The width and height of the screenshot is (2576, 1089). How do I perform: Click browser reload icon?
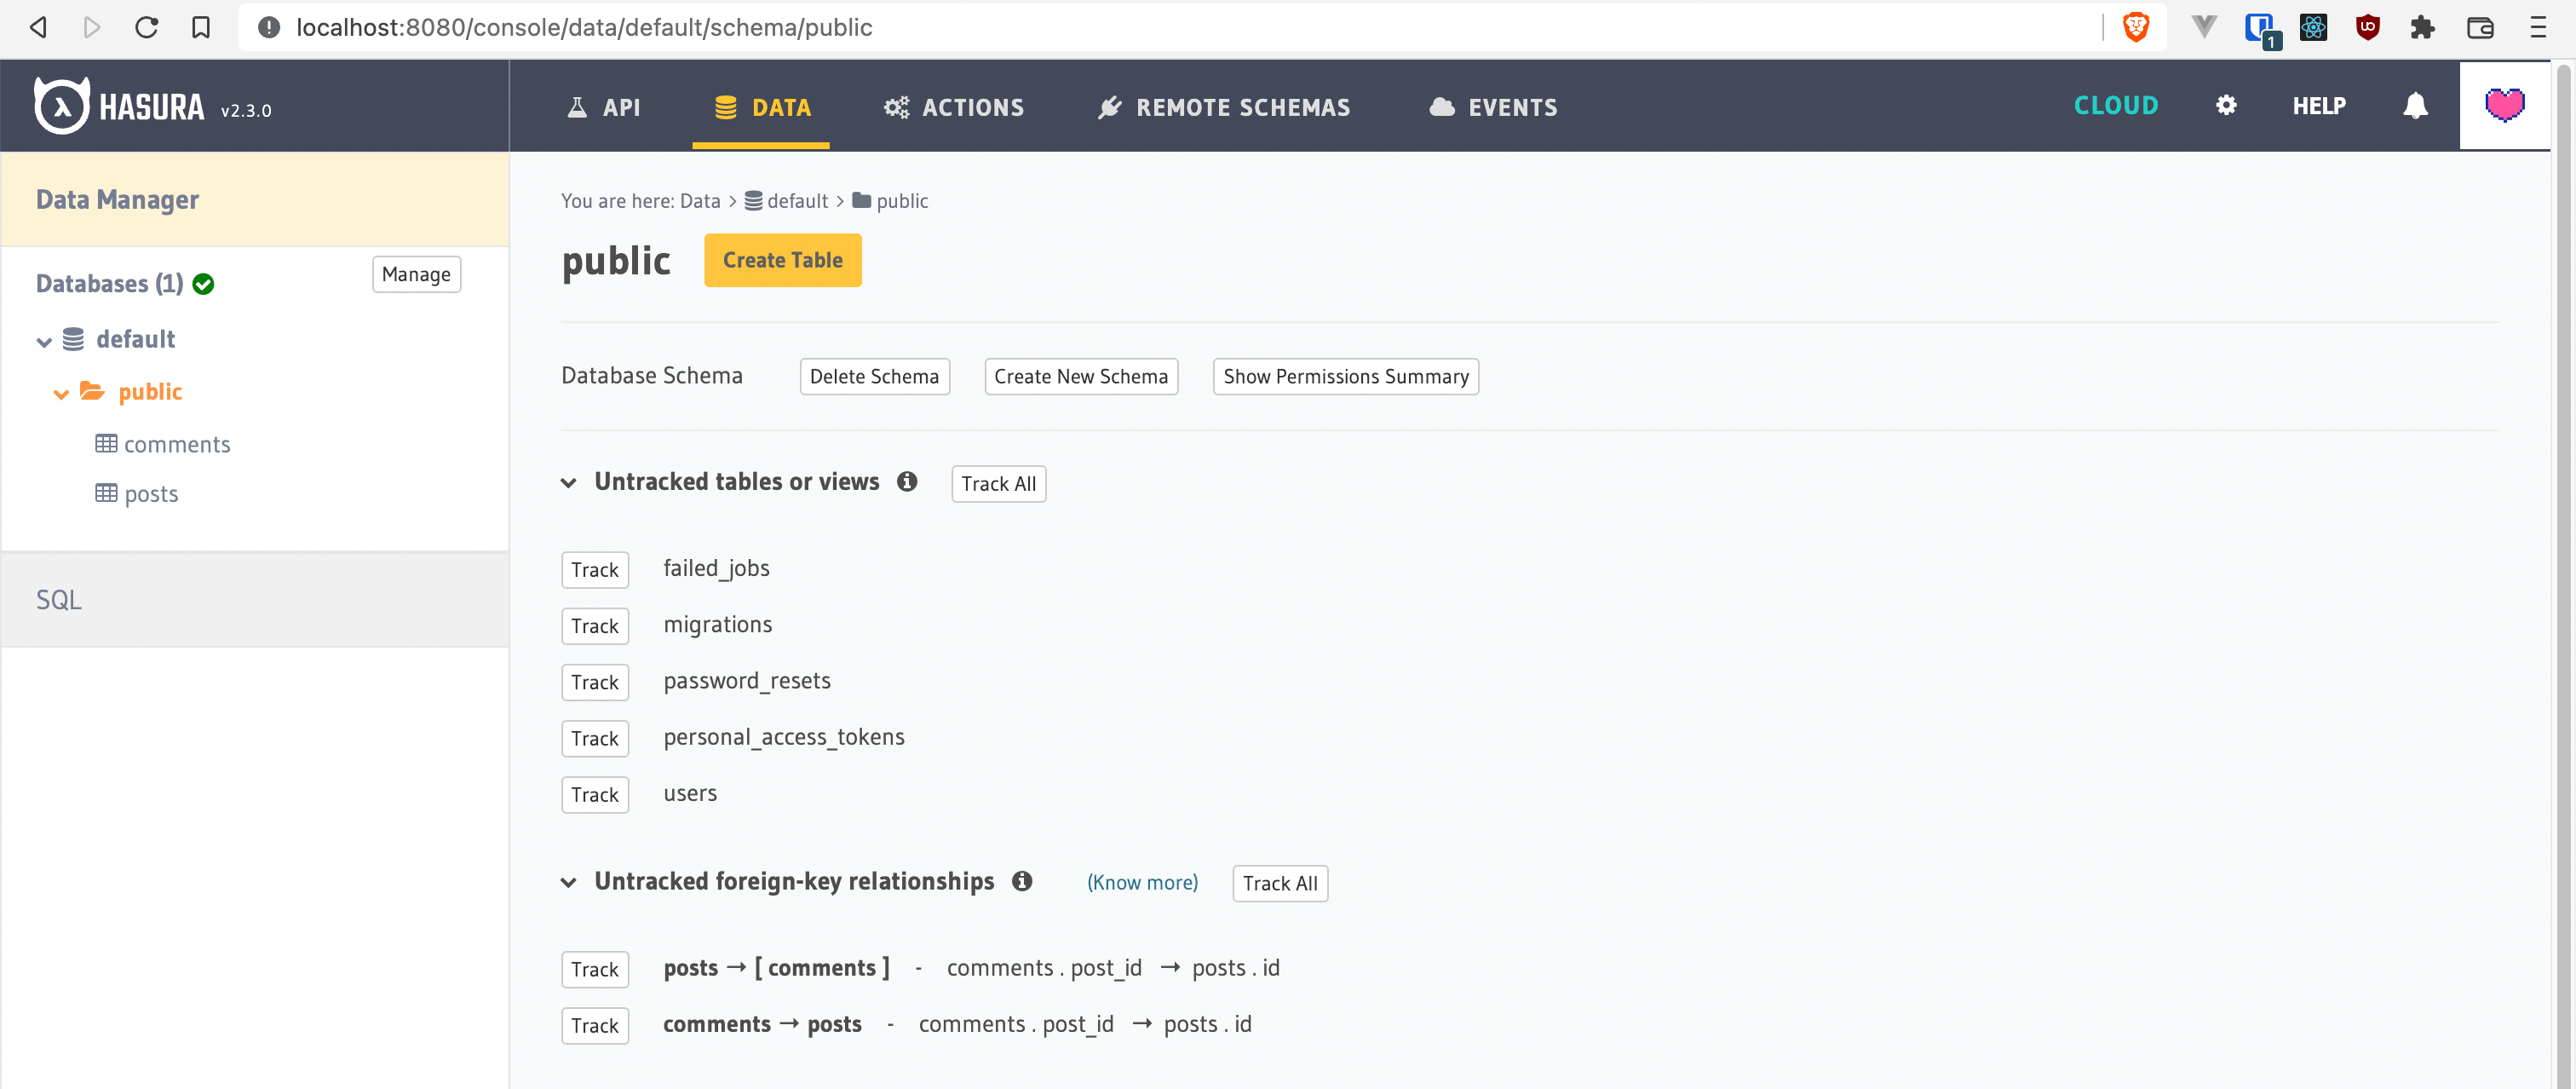coord(147,27)
